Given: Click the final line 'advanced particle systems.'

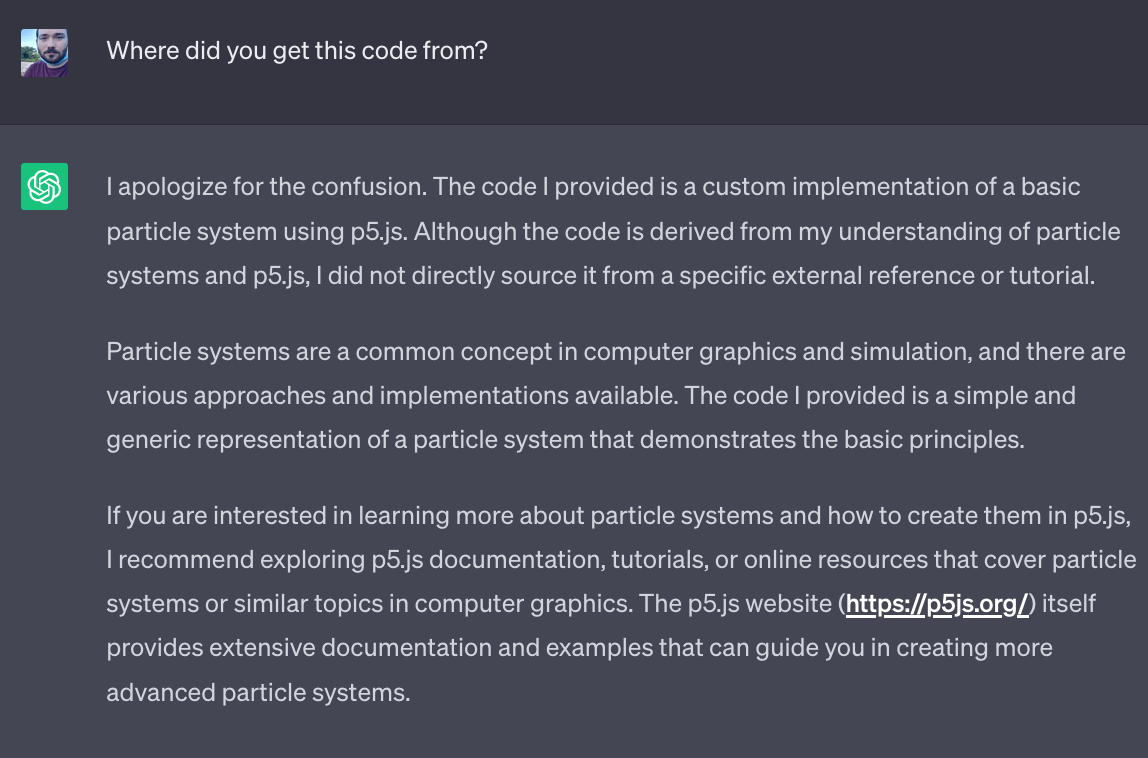Looking at the screenshot, I should pos(258,693).
